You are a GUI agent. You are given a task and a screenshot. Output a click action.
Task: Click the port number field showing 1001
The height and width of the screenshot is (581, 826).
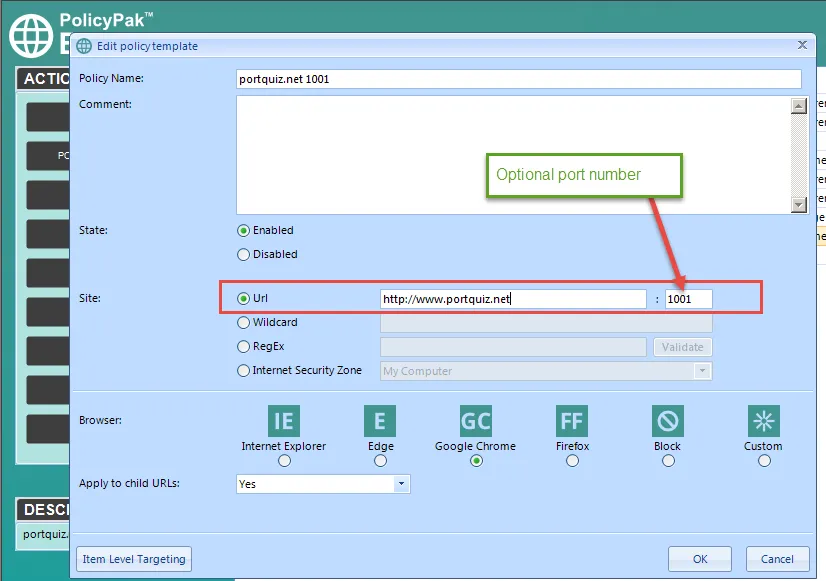click(689, 299)
